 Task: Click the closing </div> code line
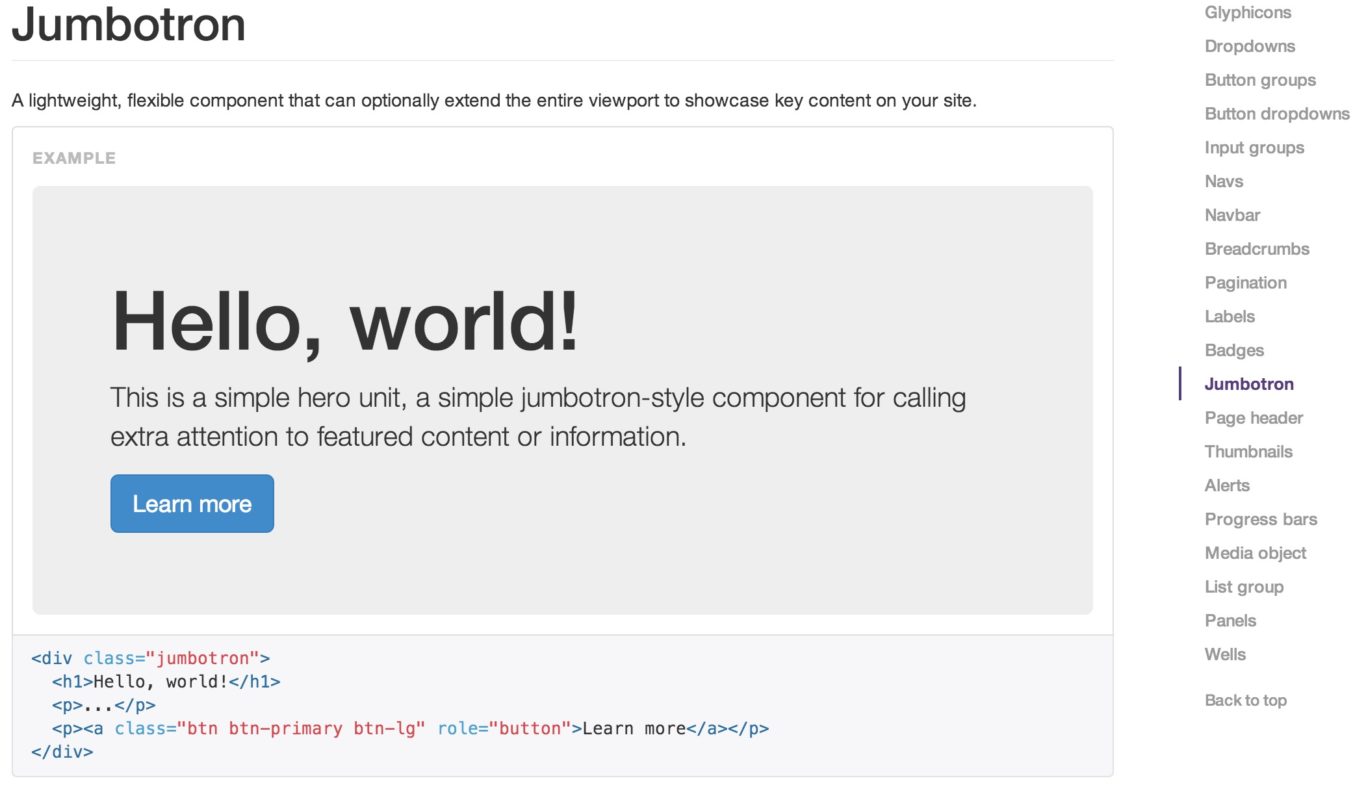[62, 752]
